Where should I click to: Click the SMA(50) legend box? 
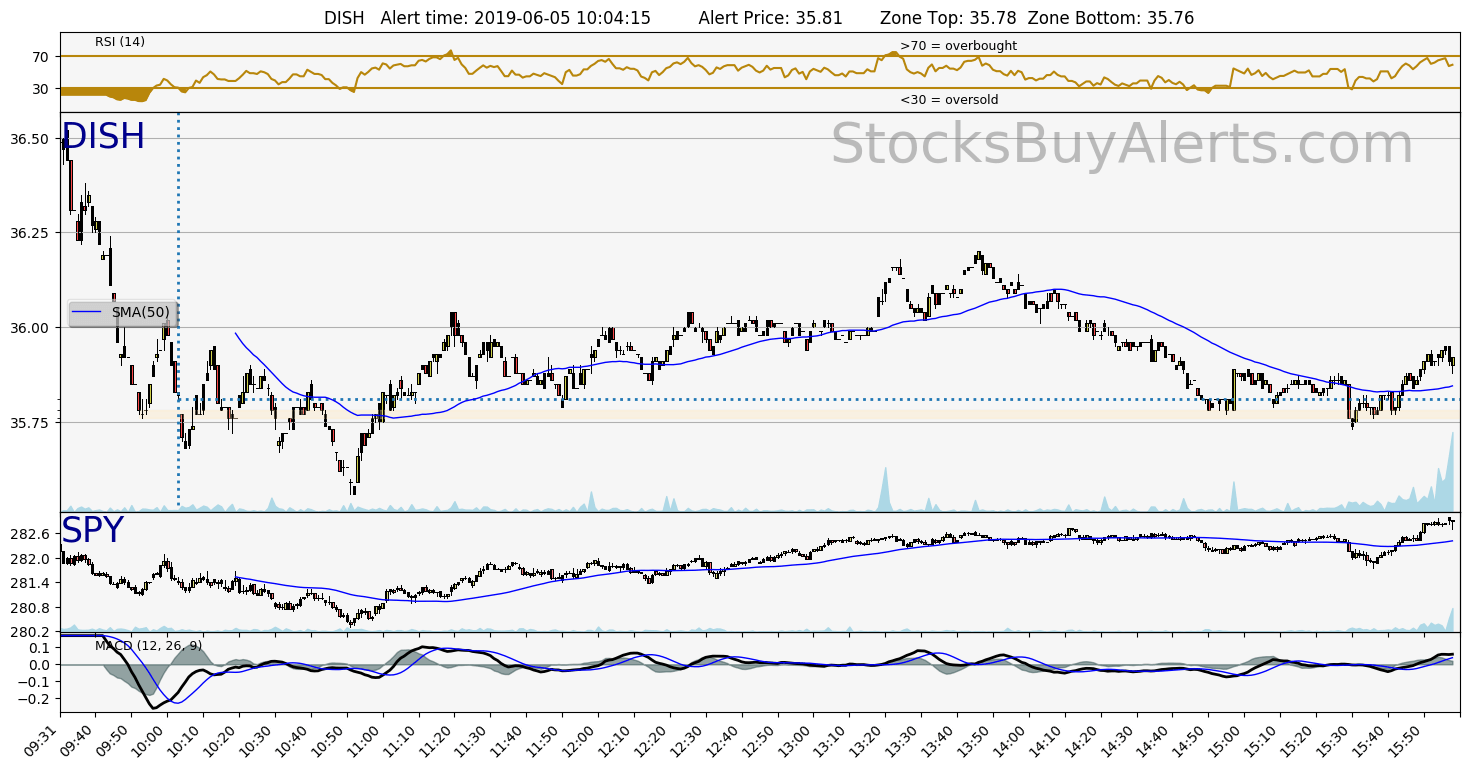[x=123, y=312]
